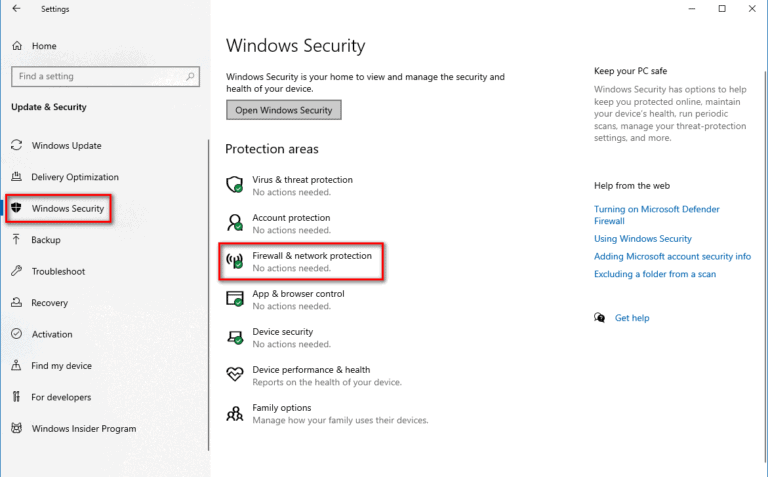Click the Family options people icon

tap(235, 413)
